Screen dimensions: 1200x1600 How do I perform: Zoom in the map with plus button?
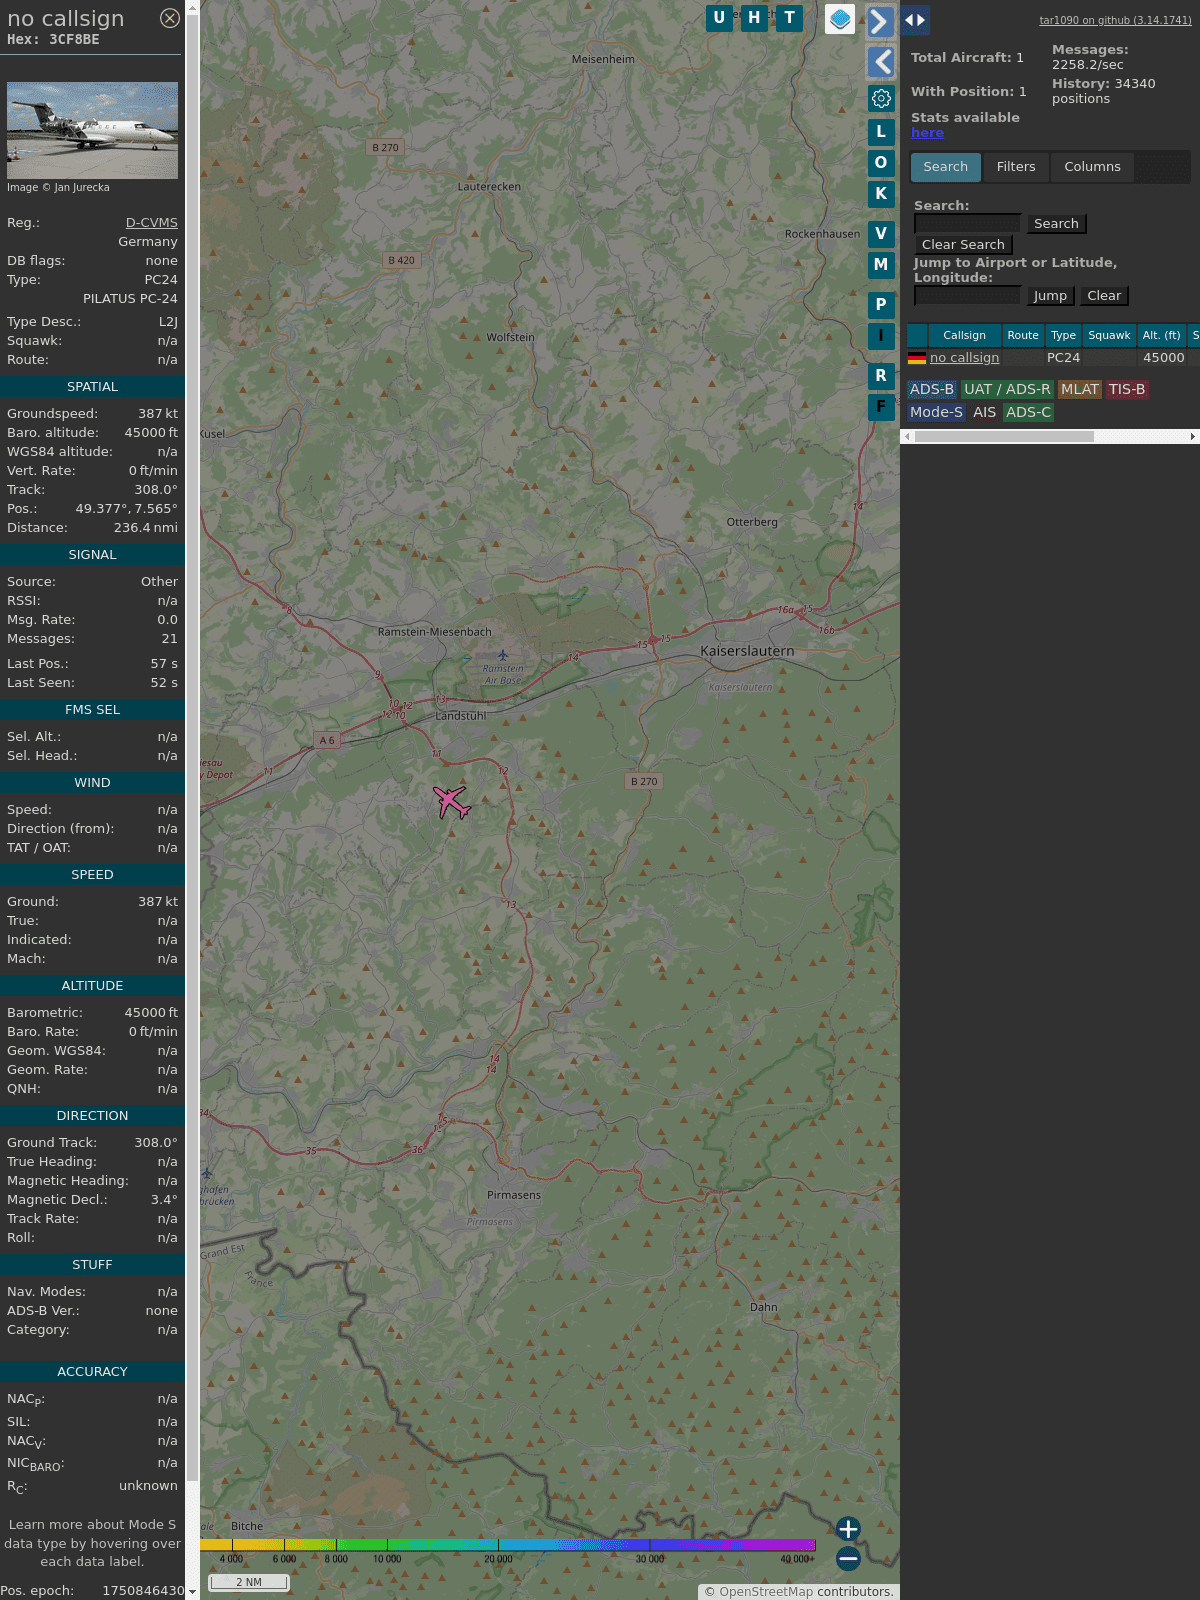point(848,1529)
